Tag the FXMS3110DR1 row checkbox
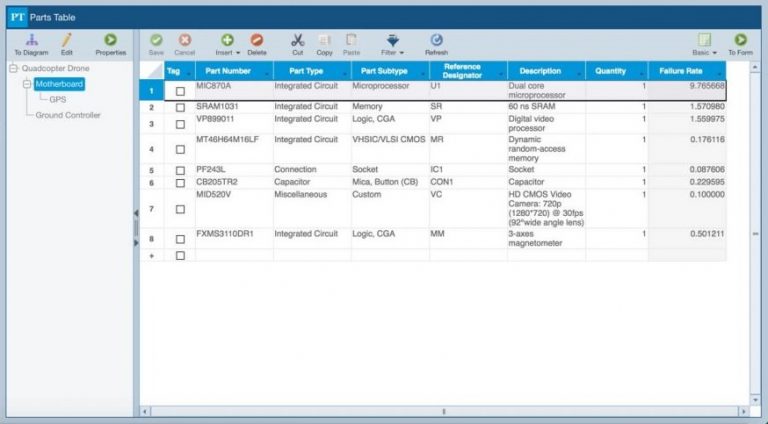The image size is (768, 424). pyautogui.click(x=180, y=239)
